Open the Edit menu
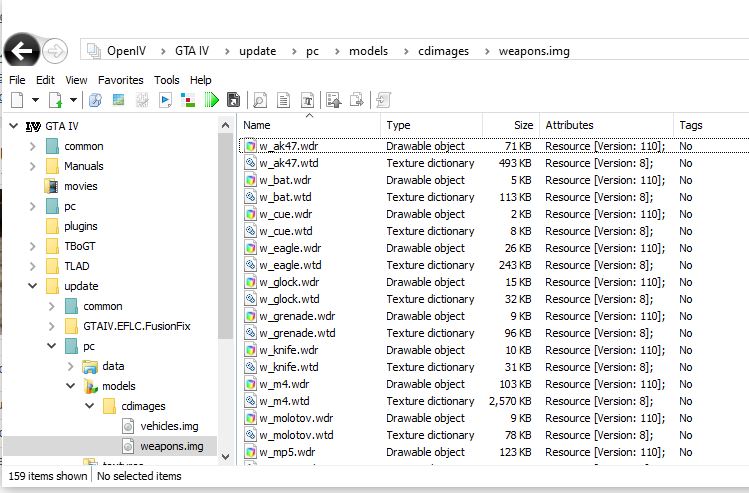 point(45,80)
